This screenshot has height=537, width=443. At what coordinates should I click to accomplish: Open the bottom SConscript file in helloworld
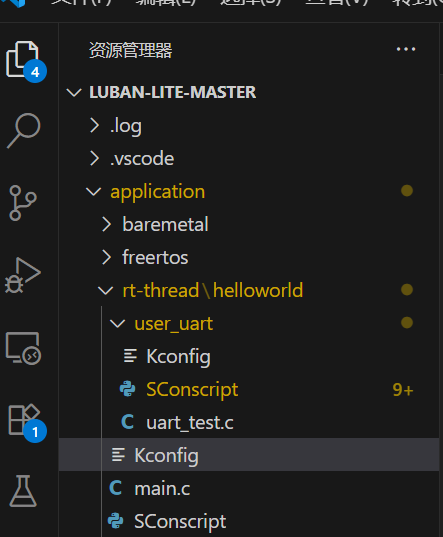pos(249,521)
